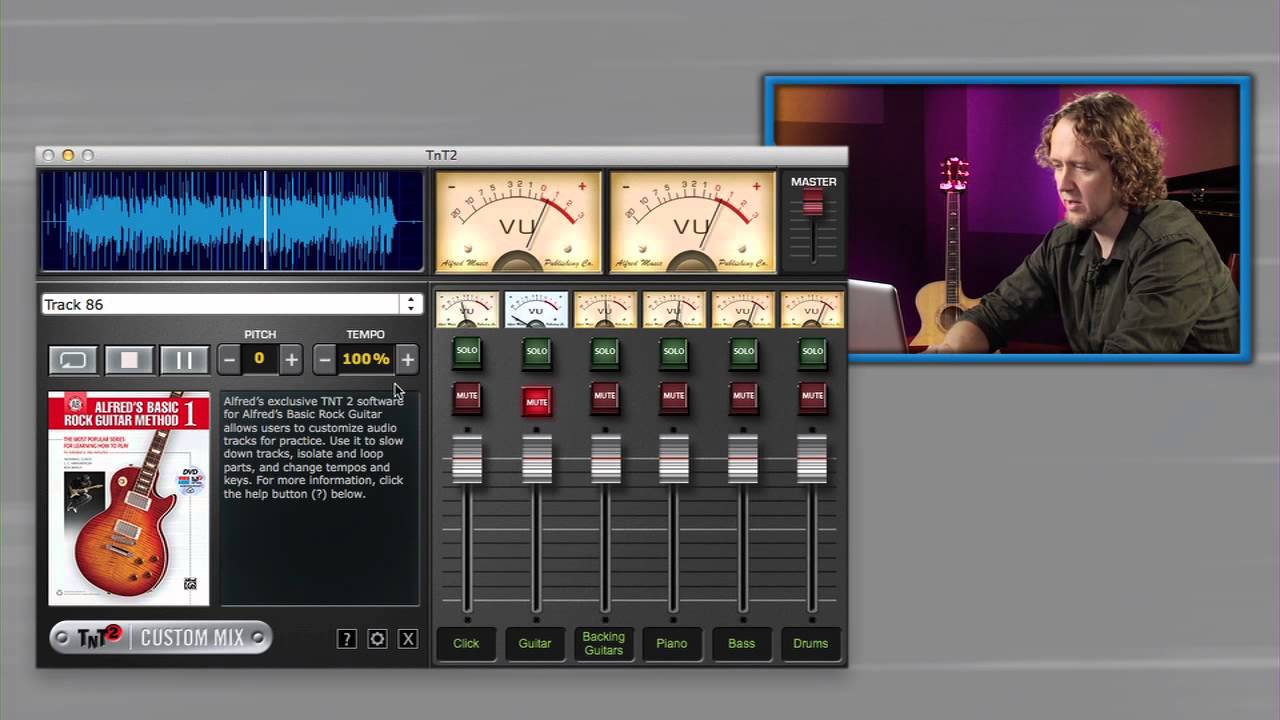This screenshot has width=1280, height=720.
Task: Click the Alfred's Basic Rock Guitar cover
Action: [x=129, y=498]
